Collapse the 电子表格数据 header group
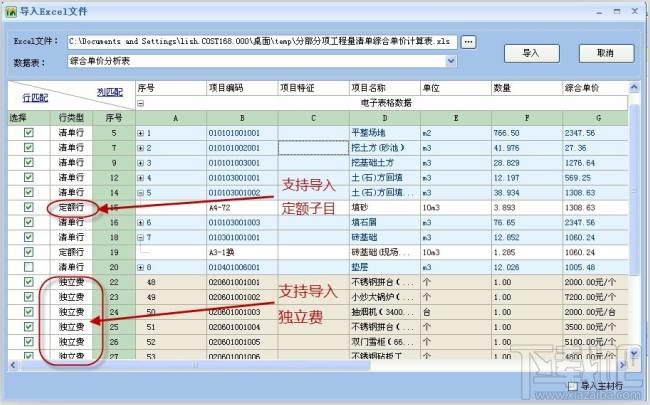The image size is (650, 405). pyautogui.click(x=141, y=103)
